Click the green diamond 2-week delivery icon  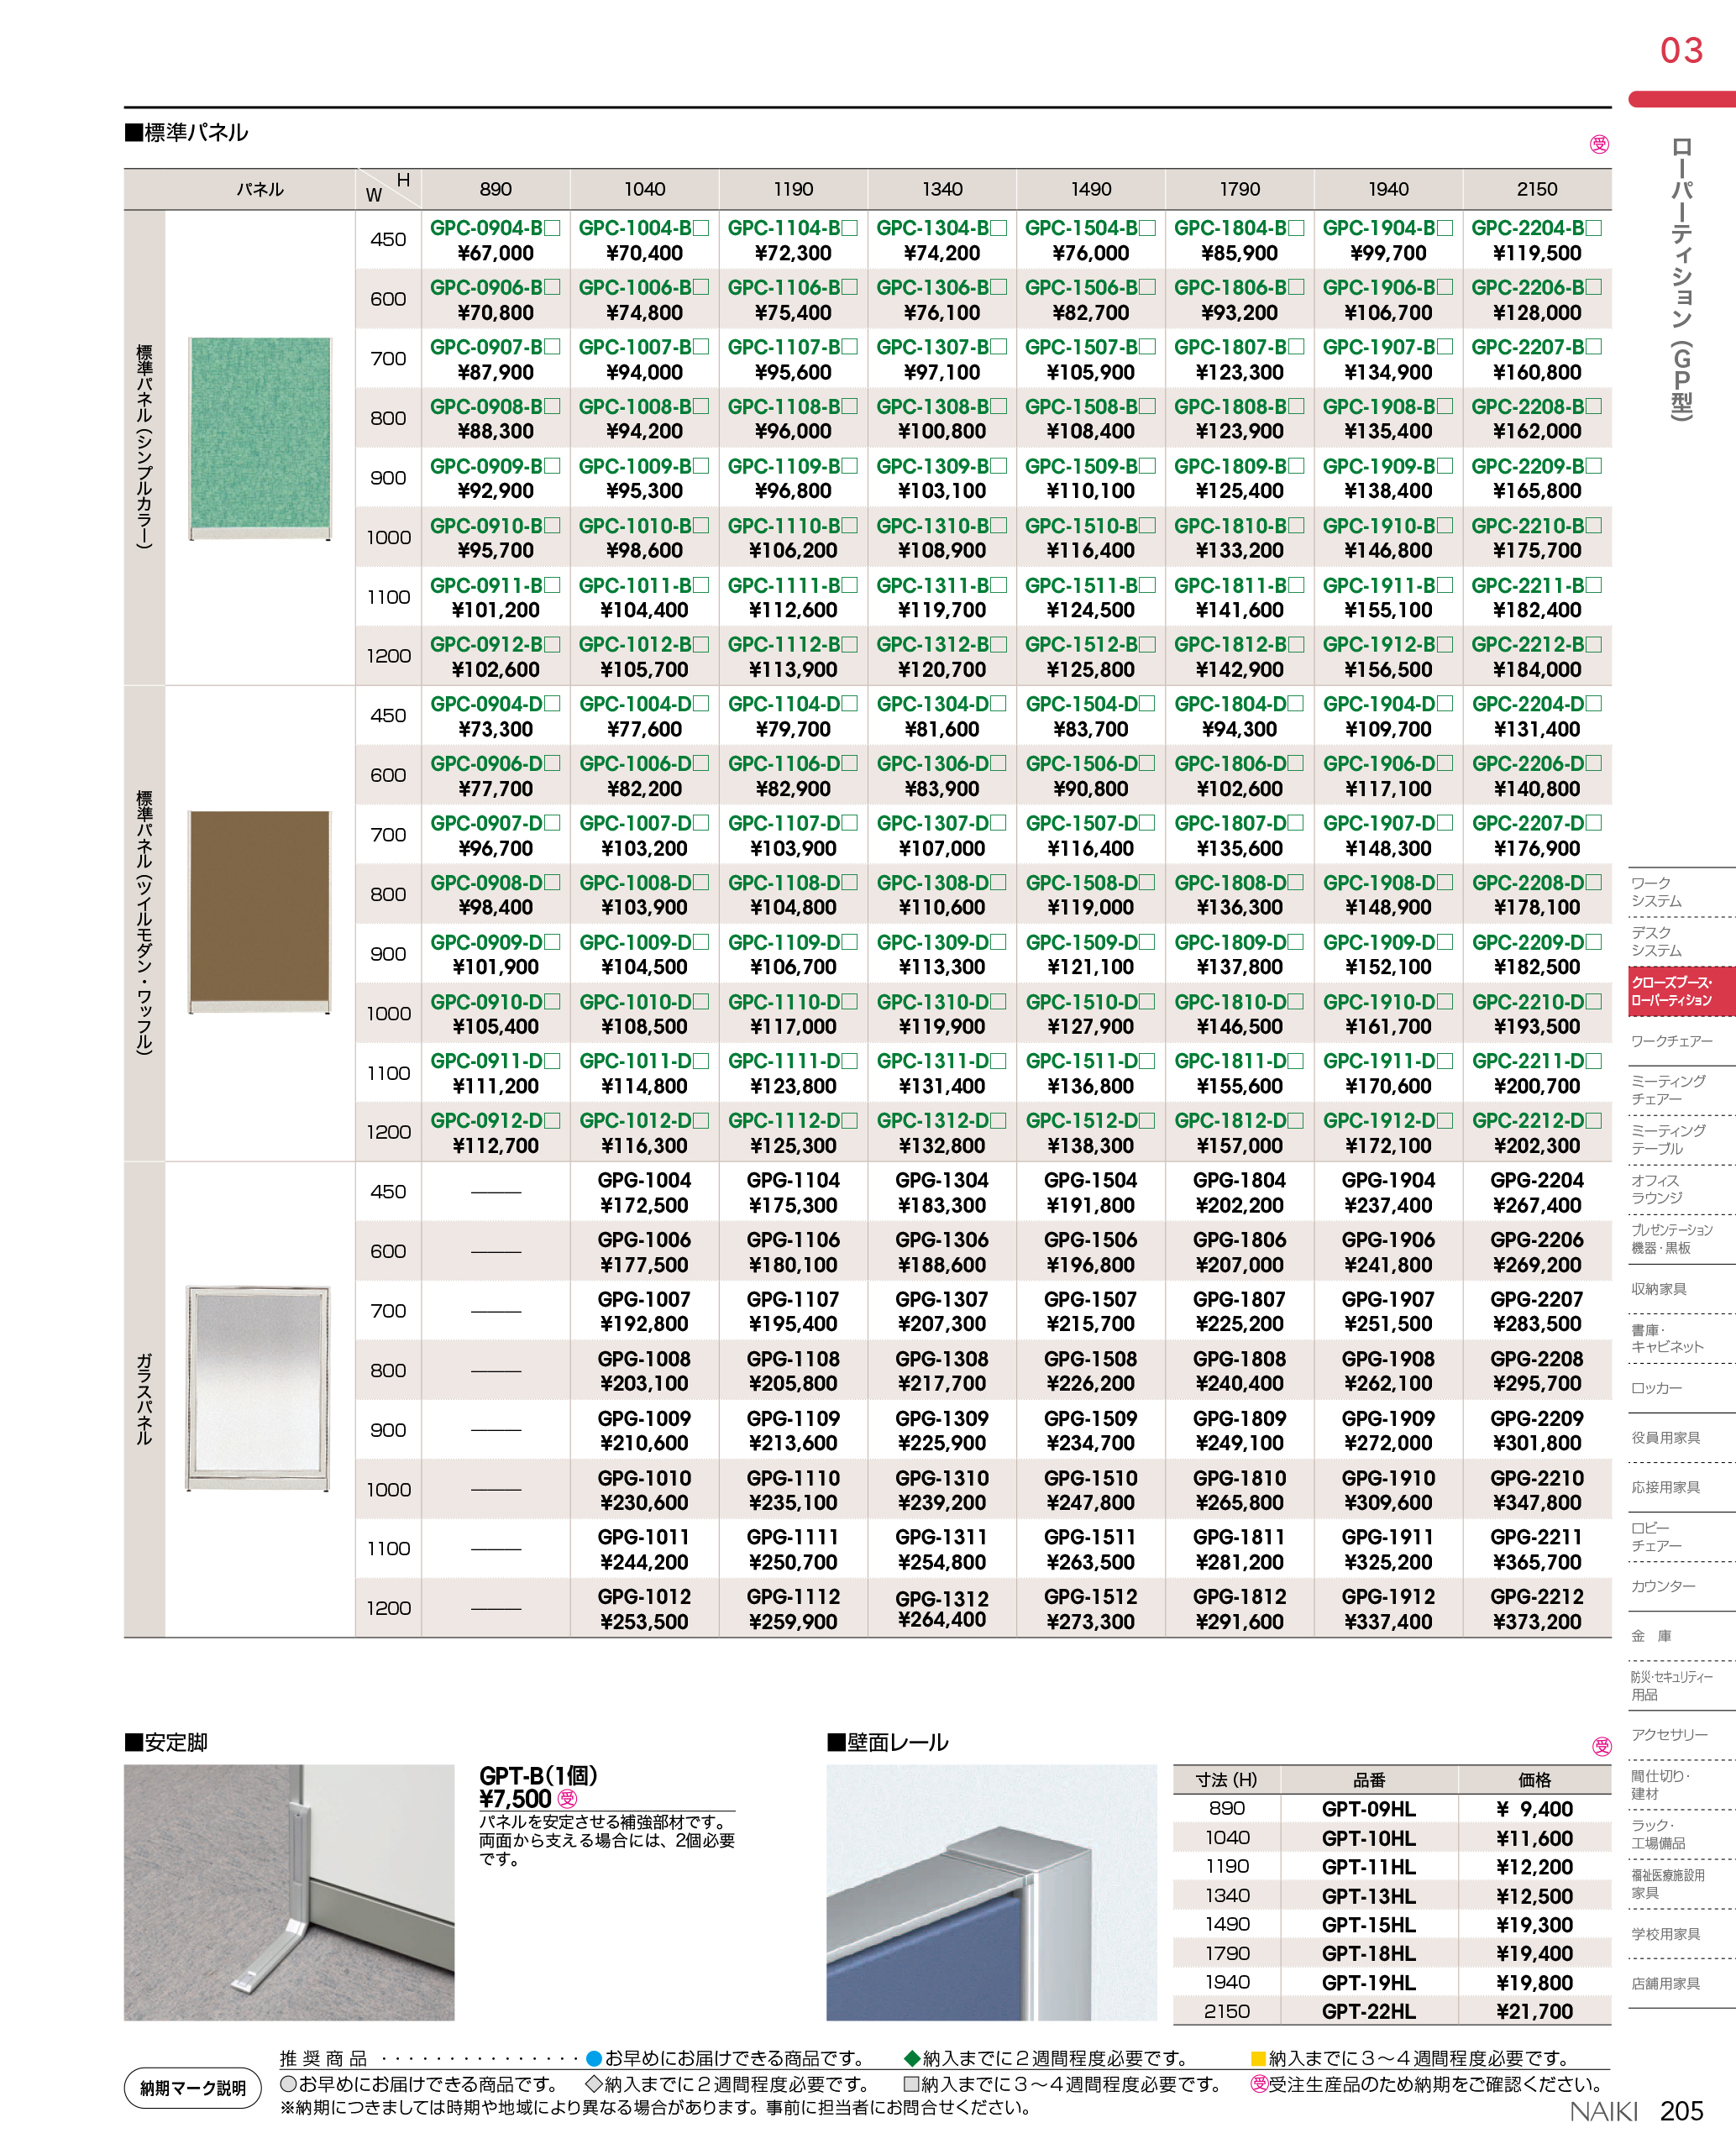(911, 2058)
